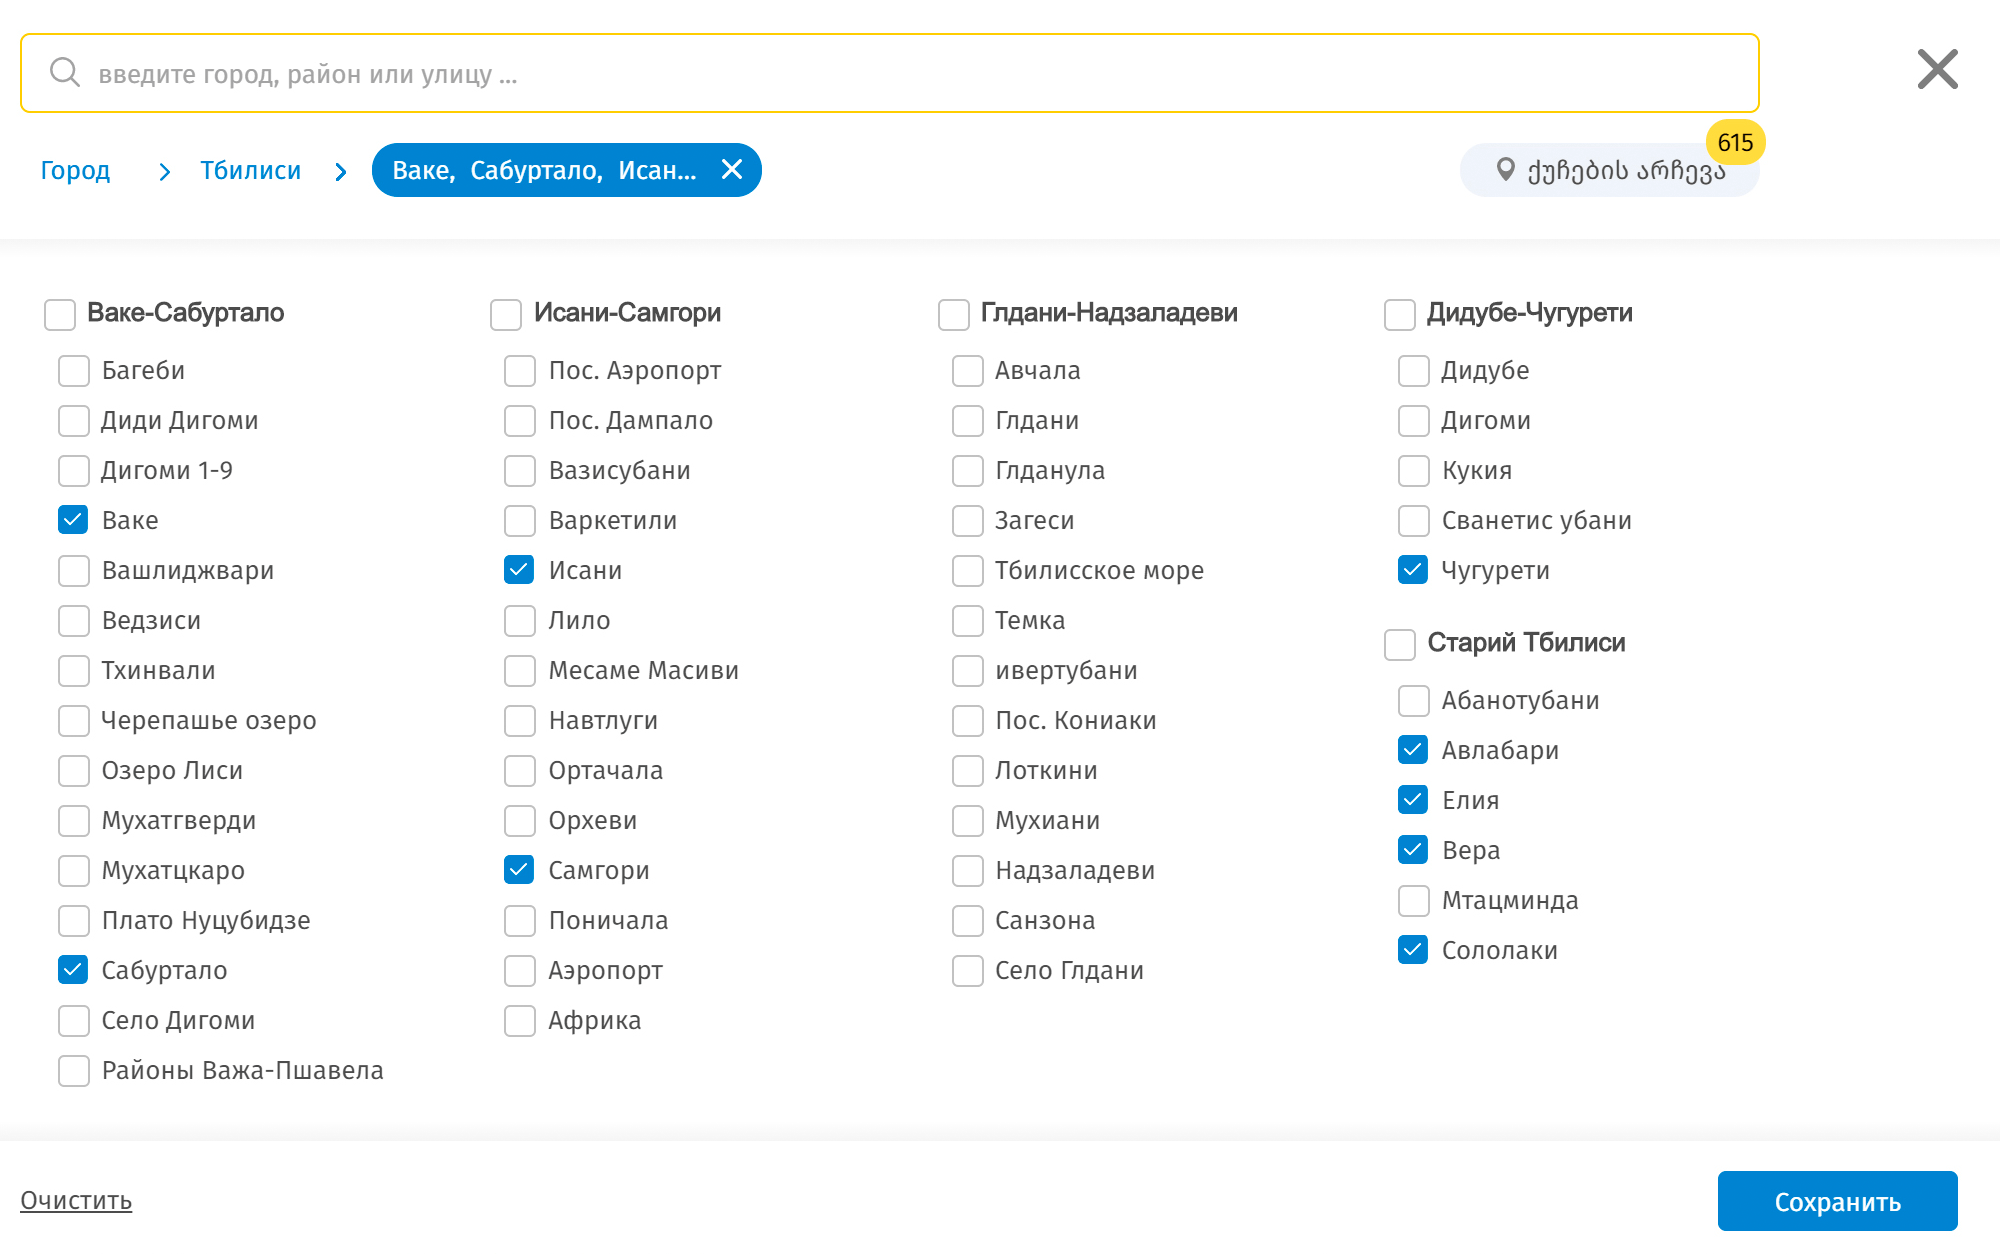Uncheck Сабуртало checkbox

[x=73, y=970]
